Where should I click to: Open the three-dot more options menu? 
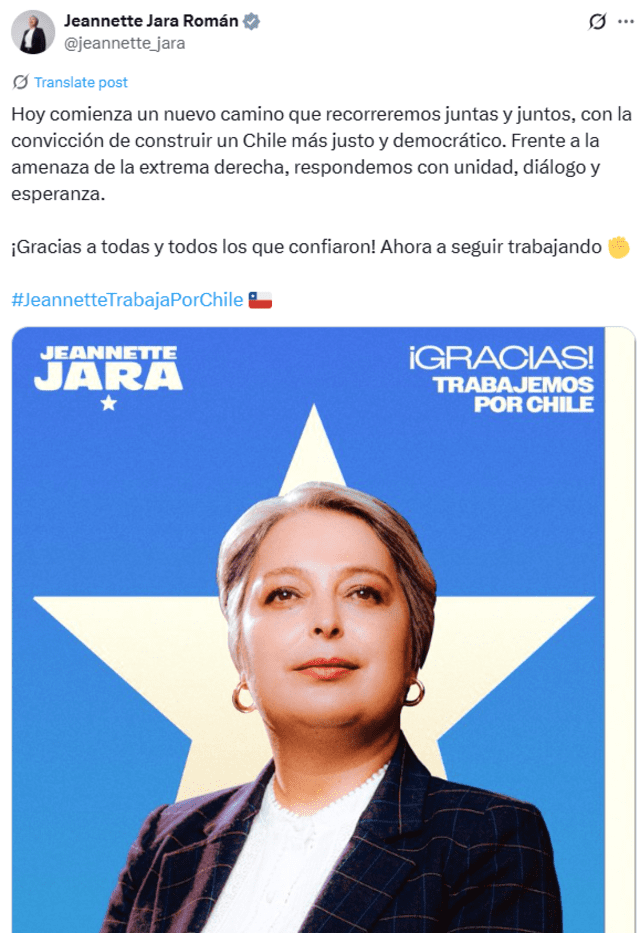[x=626, y=22]
